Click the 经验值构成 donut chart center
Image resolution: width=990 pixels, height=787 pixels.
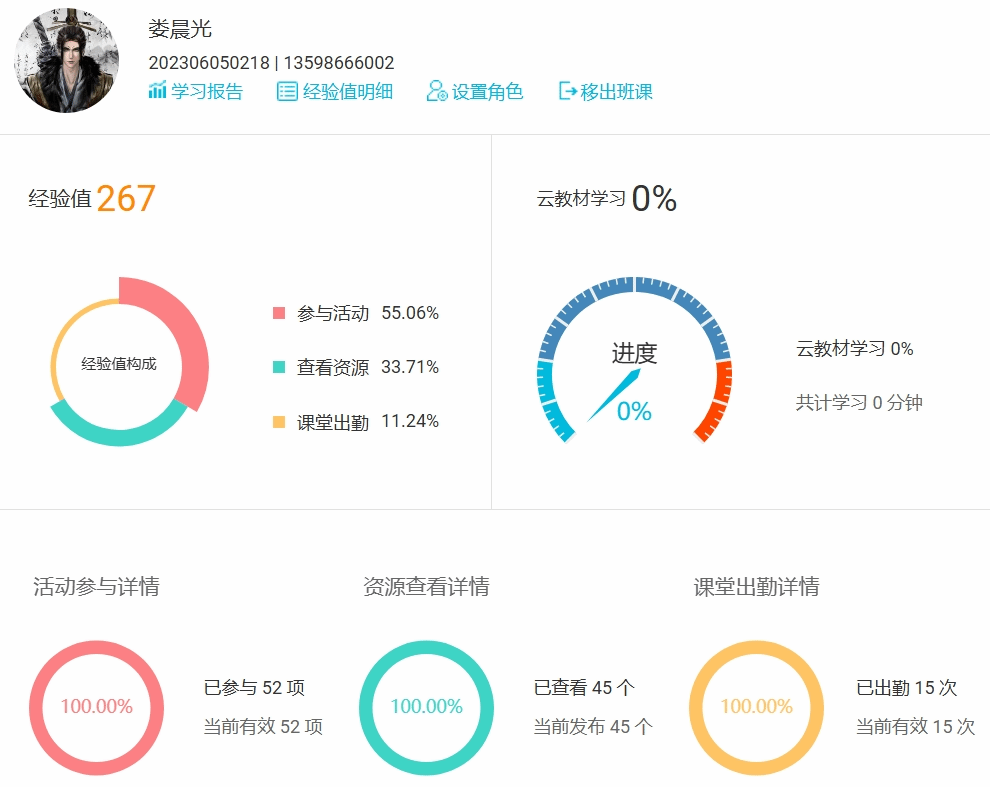tap(119, 364)
